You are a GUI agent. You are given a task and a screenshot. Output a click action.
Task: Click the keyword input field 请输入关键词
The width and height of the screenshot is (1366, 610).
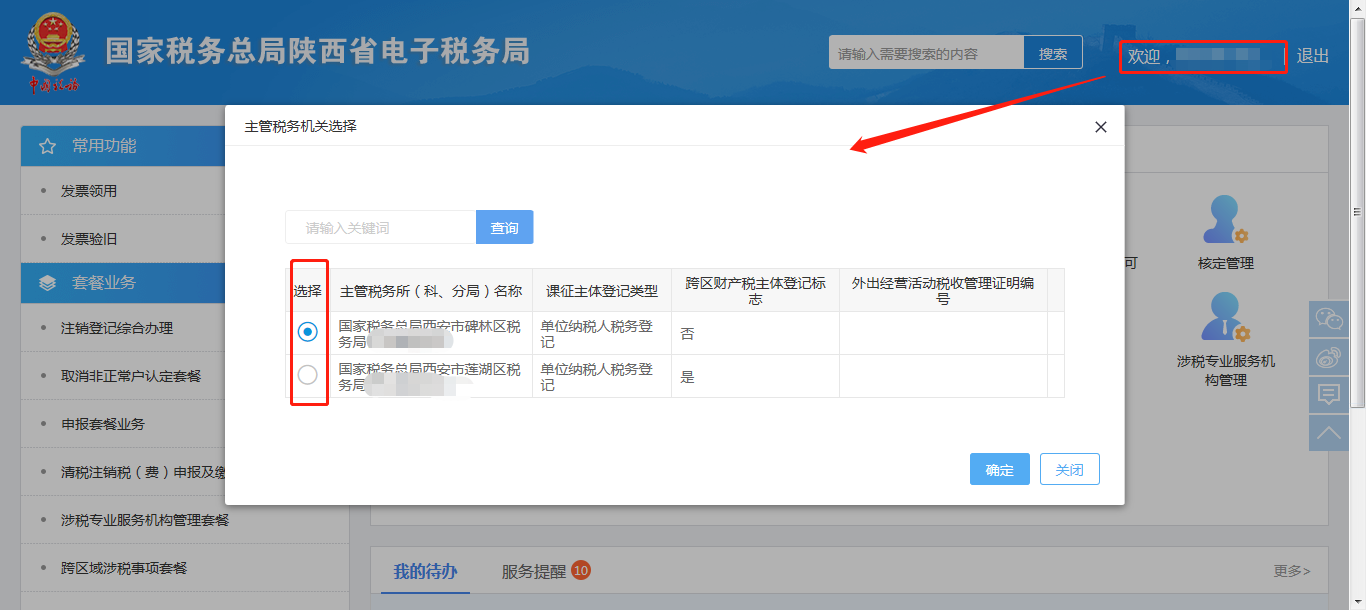(x=381, y=227)
